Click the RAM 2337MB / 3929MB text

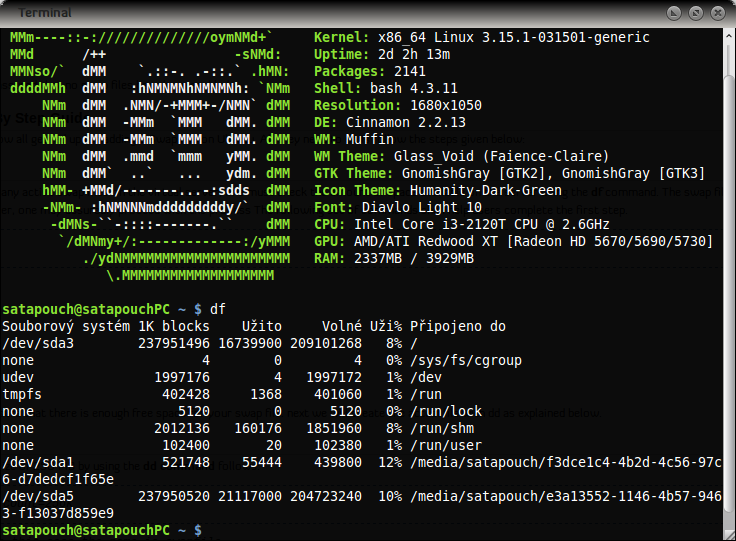click(x=394, y=258)
